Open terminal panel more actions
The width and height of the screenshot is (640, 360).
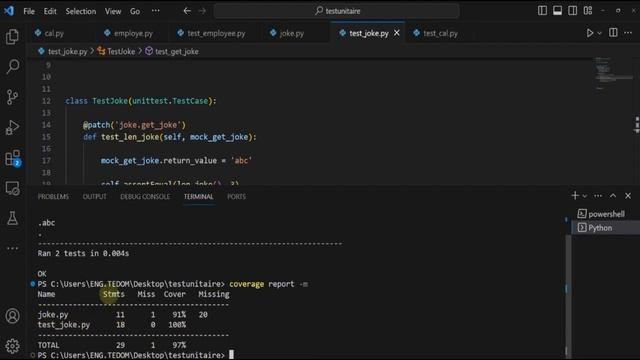598,196
